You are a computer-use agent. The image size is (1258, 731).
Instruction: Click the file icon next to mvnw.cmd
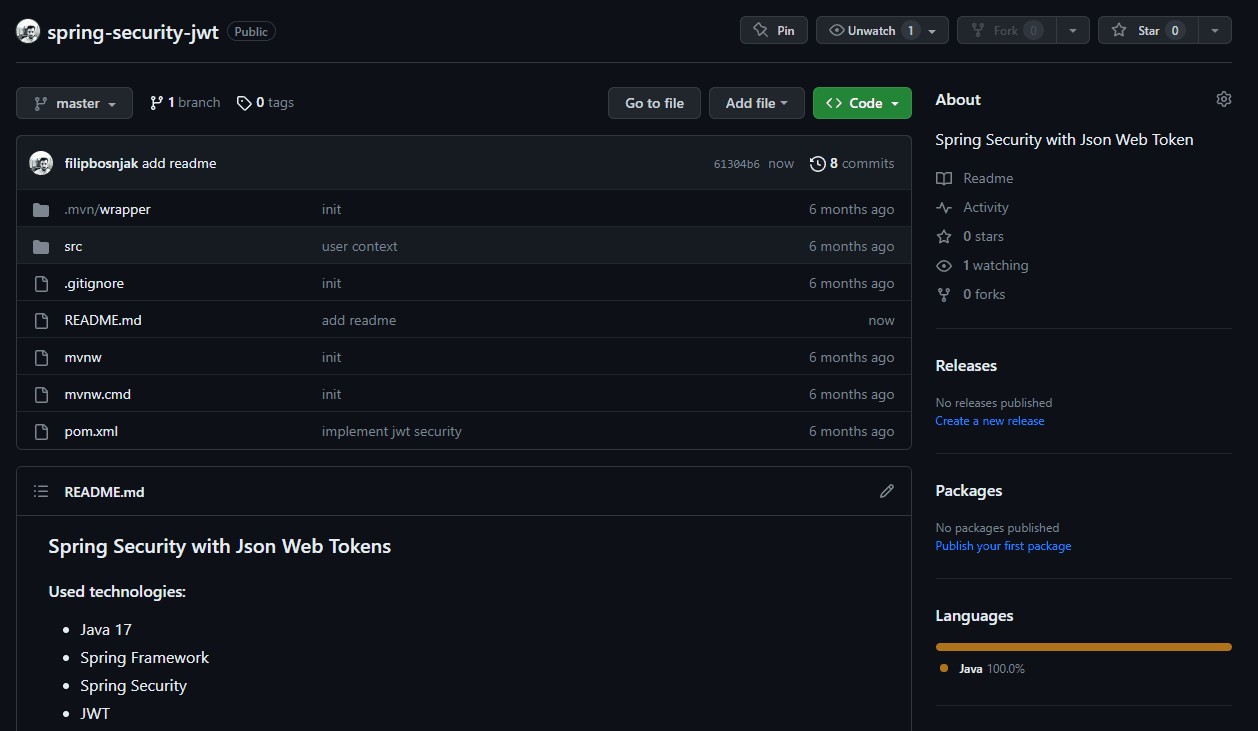tap(41, 394)
